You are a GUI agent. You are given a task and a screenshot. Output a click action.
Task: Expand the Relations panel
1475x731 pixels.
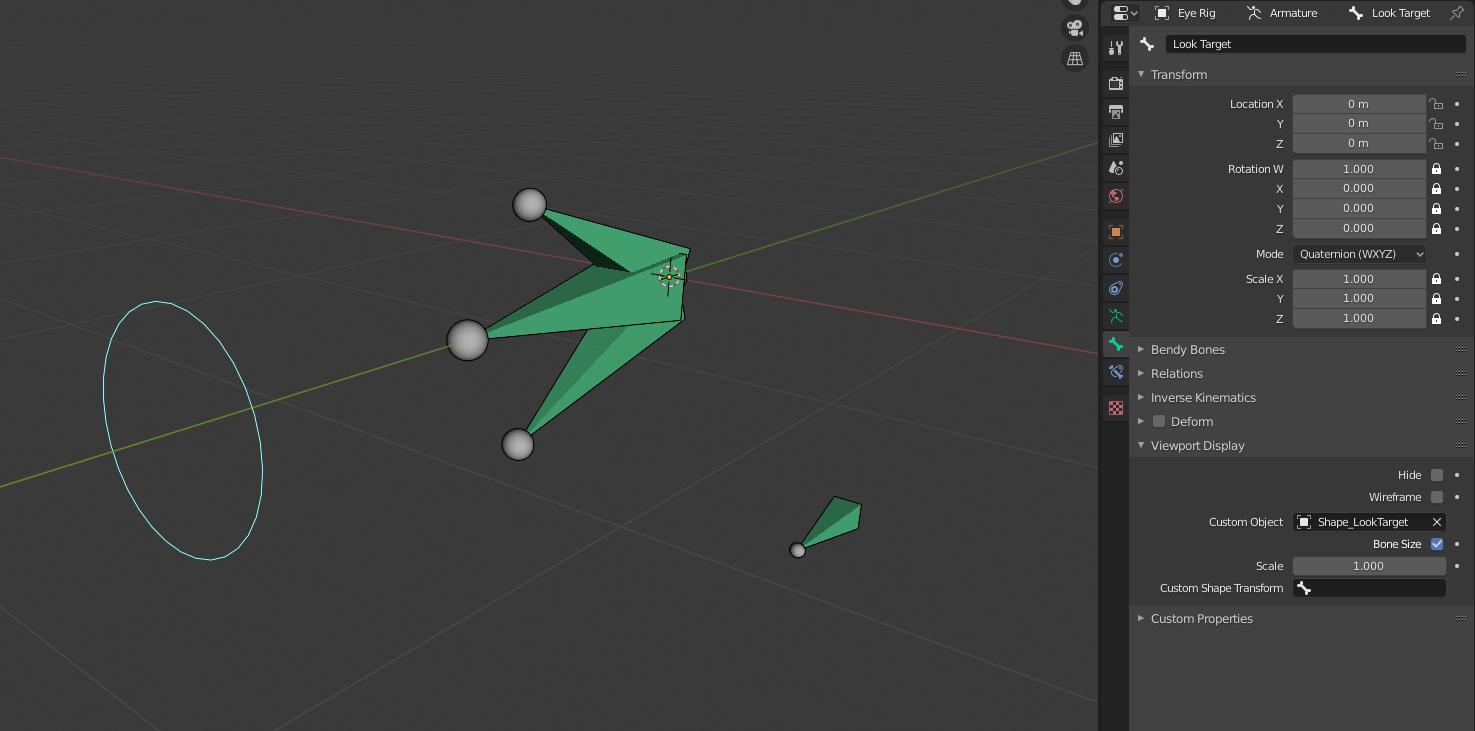point(1141,373)
